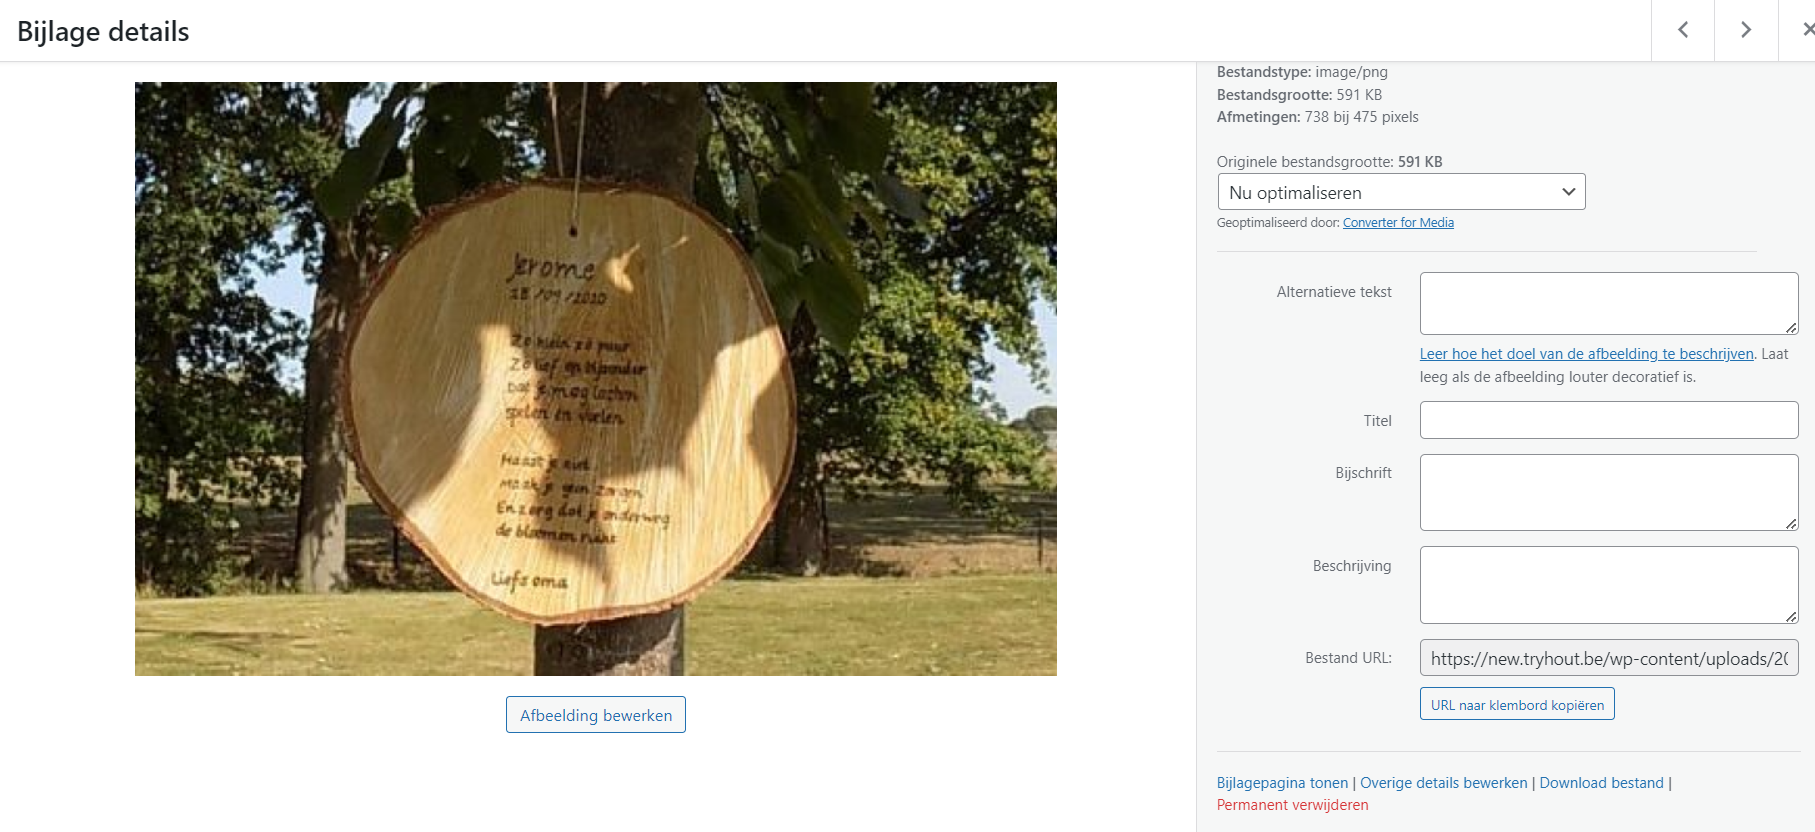This screenshot has width=1815, height=832.
Task: Click the wooden disc image preview
Action: (x=596, y=379)
